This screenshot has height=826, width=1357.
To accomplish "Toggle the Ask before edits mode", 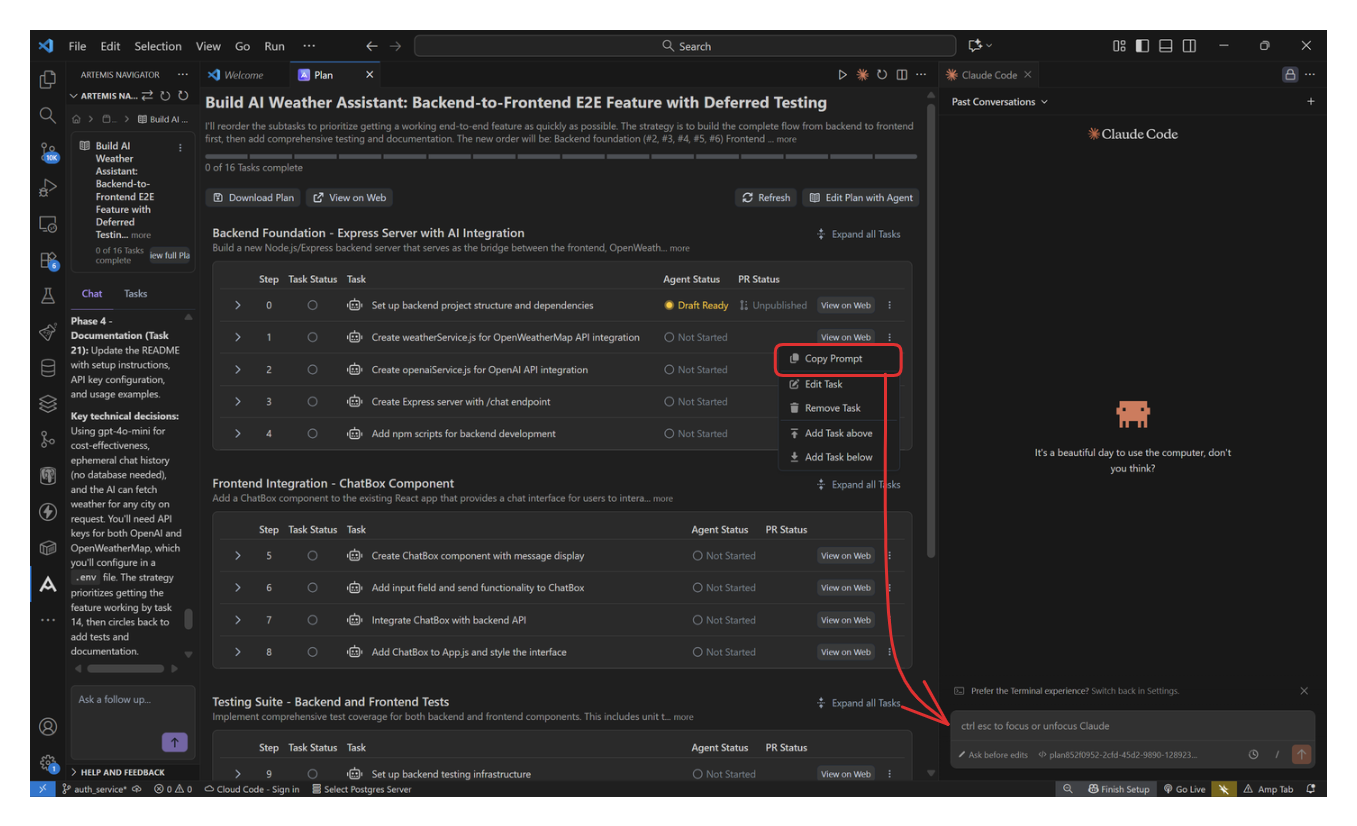I will coord(997,754).
